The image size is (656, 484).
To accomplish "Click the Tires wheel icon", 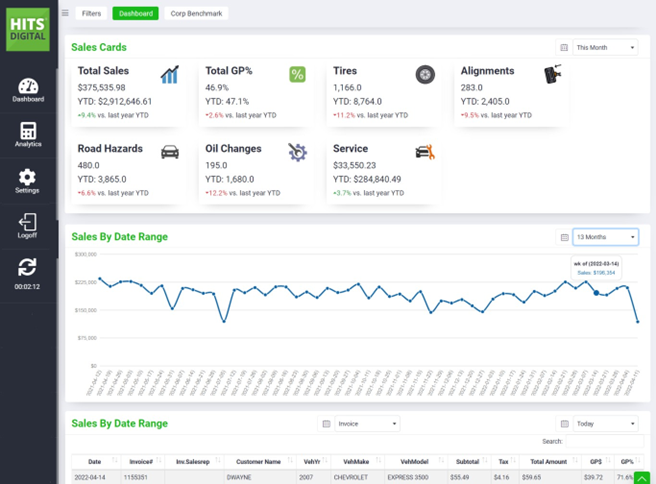I will pyautogui.click(x=425, y=75).
